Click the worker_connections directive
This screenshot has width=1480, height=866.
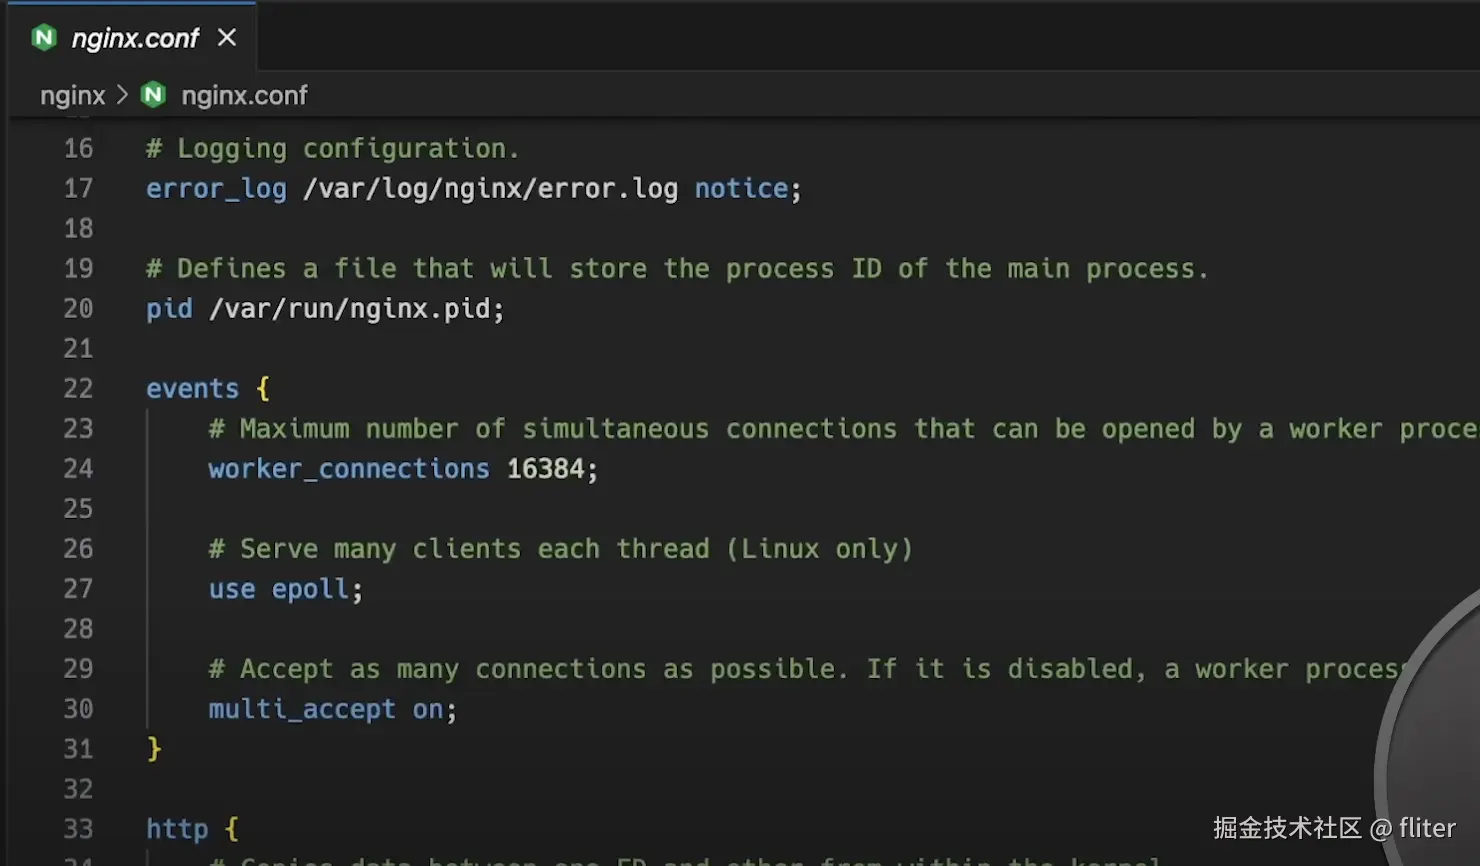[349, 469]
